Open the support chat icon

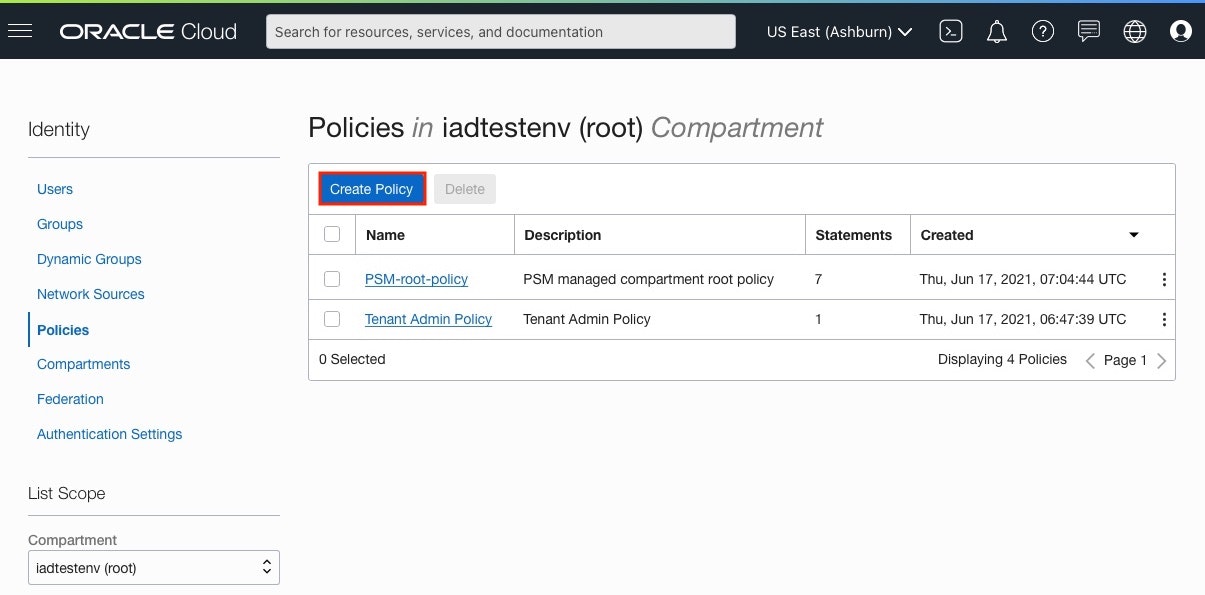point(1089,32)
